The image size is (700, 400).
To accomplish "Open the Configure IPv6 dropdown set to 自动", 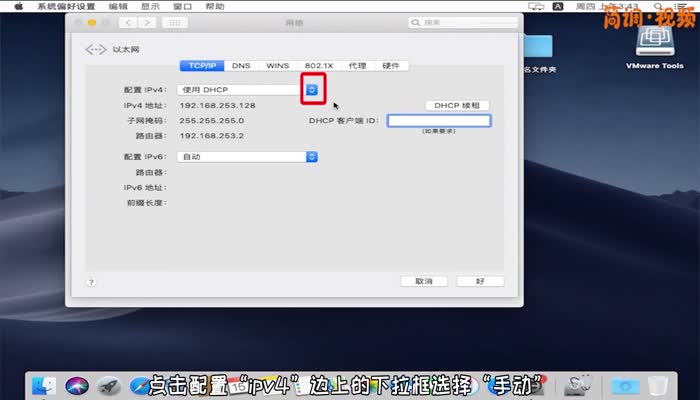I will pyautogui.click(x=312, y=157).
